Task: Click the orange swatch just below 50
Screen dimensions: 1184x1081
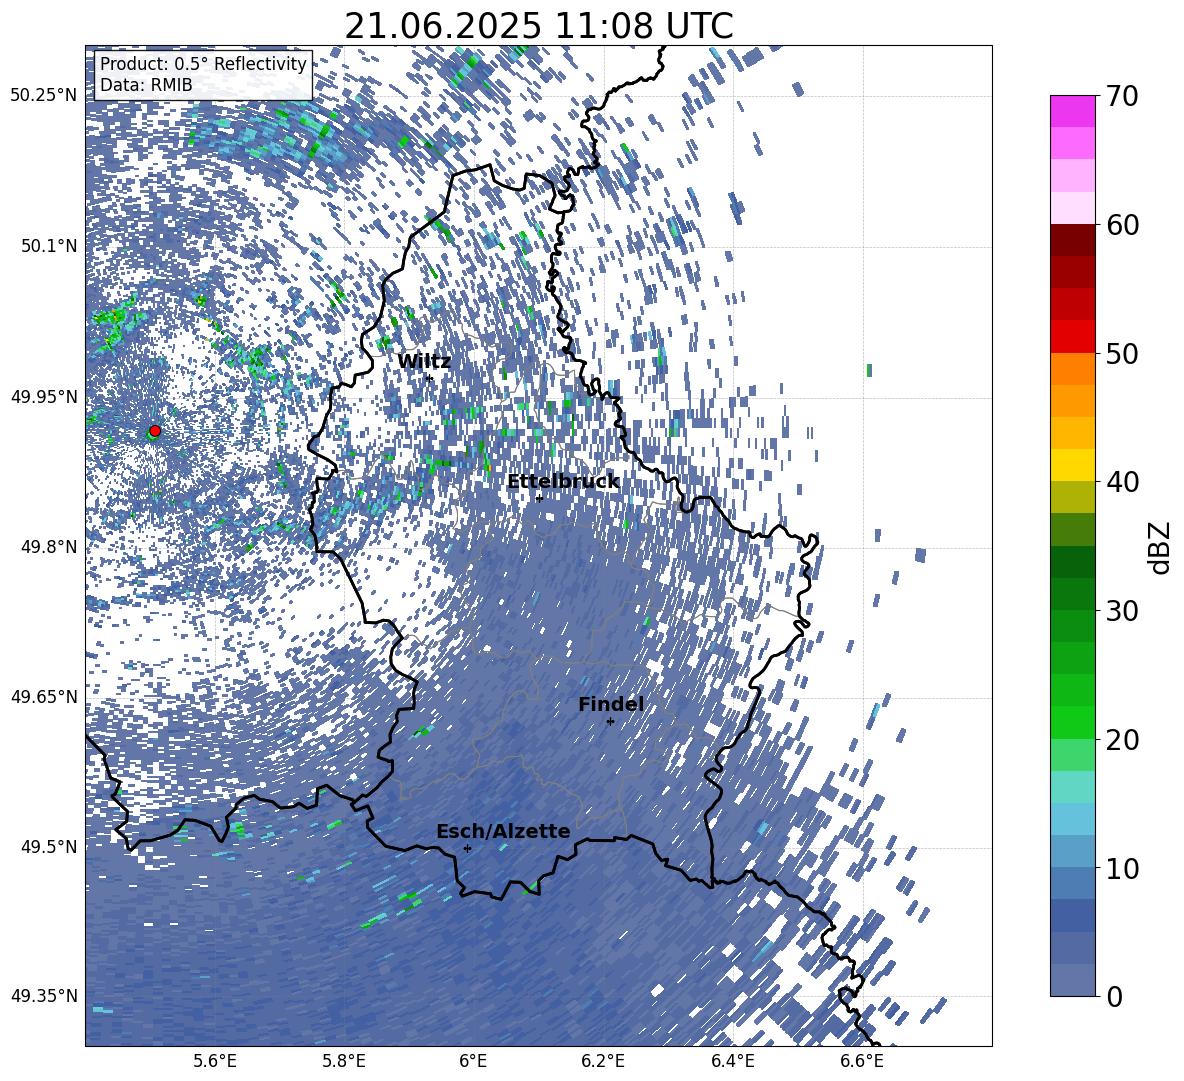Action: coord(1072,368)
